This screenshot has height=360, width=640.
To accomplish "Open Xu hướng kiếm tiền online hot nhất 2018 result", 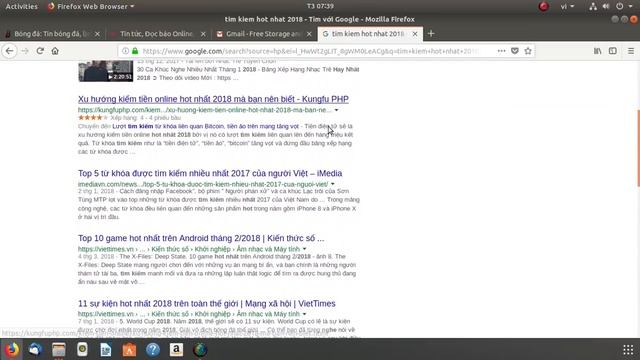I will click(x=213, y=99).
